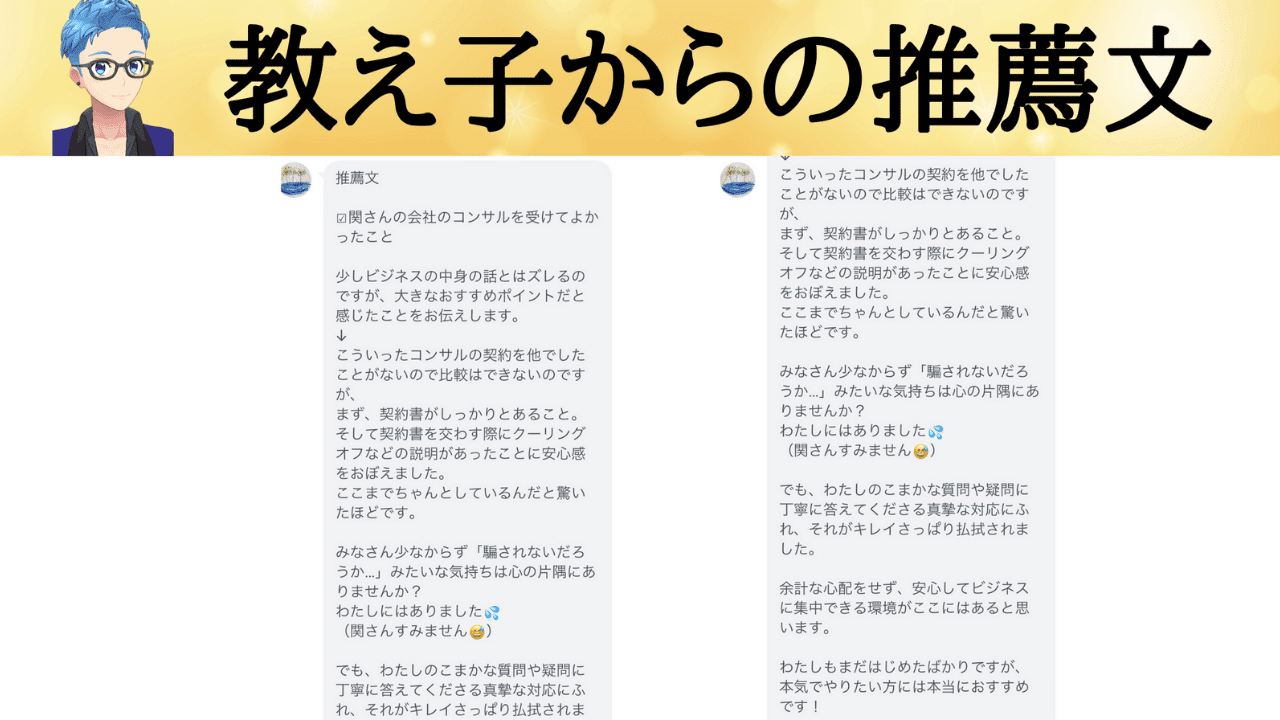This screenshot has height=720, width=1280.
Task: Click the sweat-drops emoji in the left bubble
Action: tap(491, 612)
